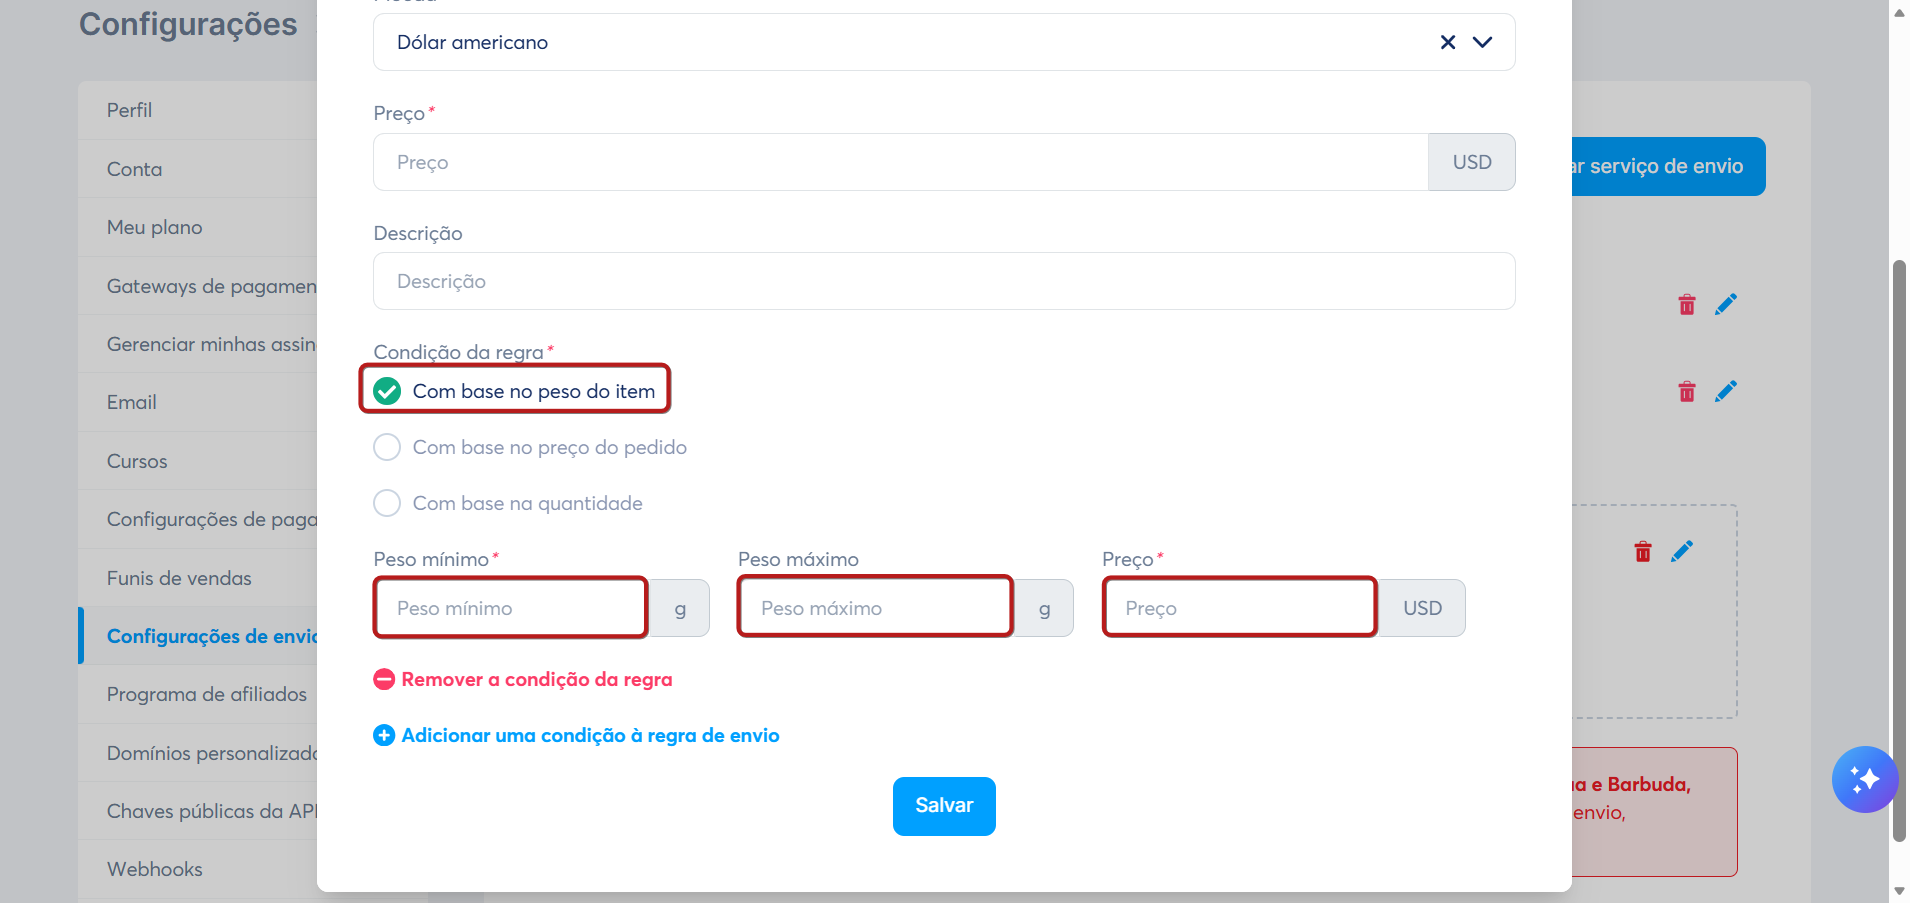Screen dimensions: 1910x903
Task: Select Com base na quantidade option
Action: (x=508, y=503)
